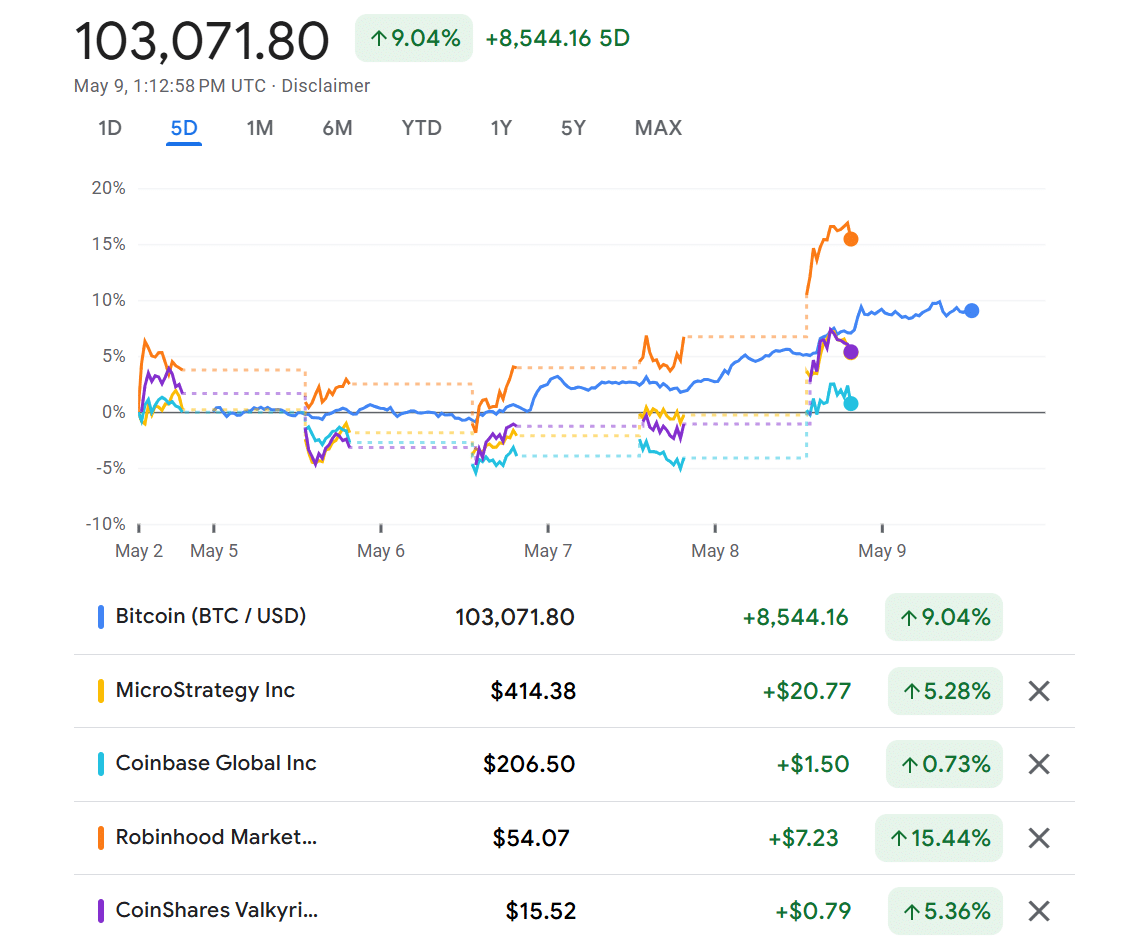Click the Coinbase price $206.50

[529, 764]
